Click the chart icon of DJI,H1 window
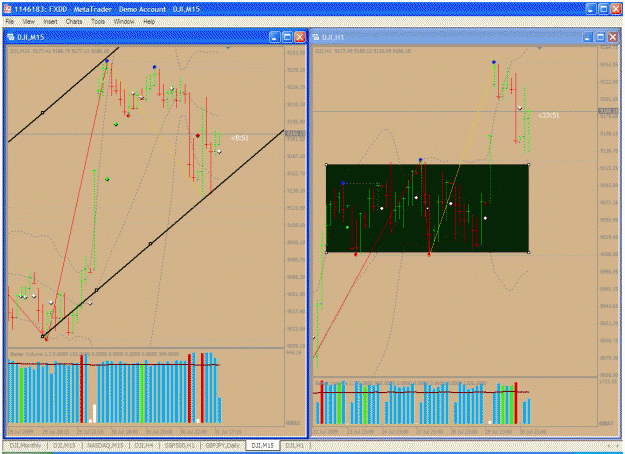The width and height of the screenshot is (625, 454). [316, 37]
